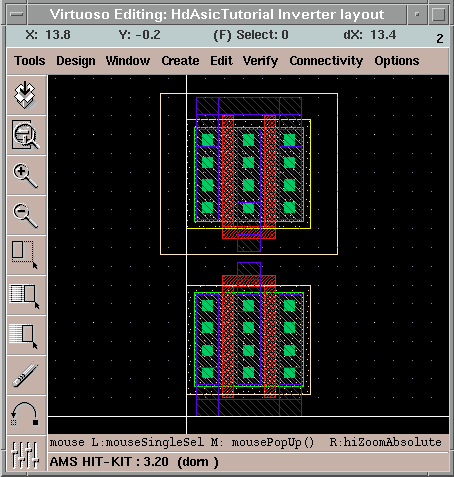The height and width of the screenshot is (477, 454).
Task: Click the mouse L: mouseSingleSel status text
Action: (126, 442)
